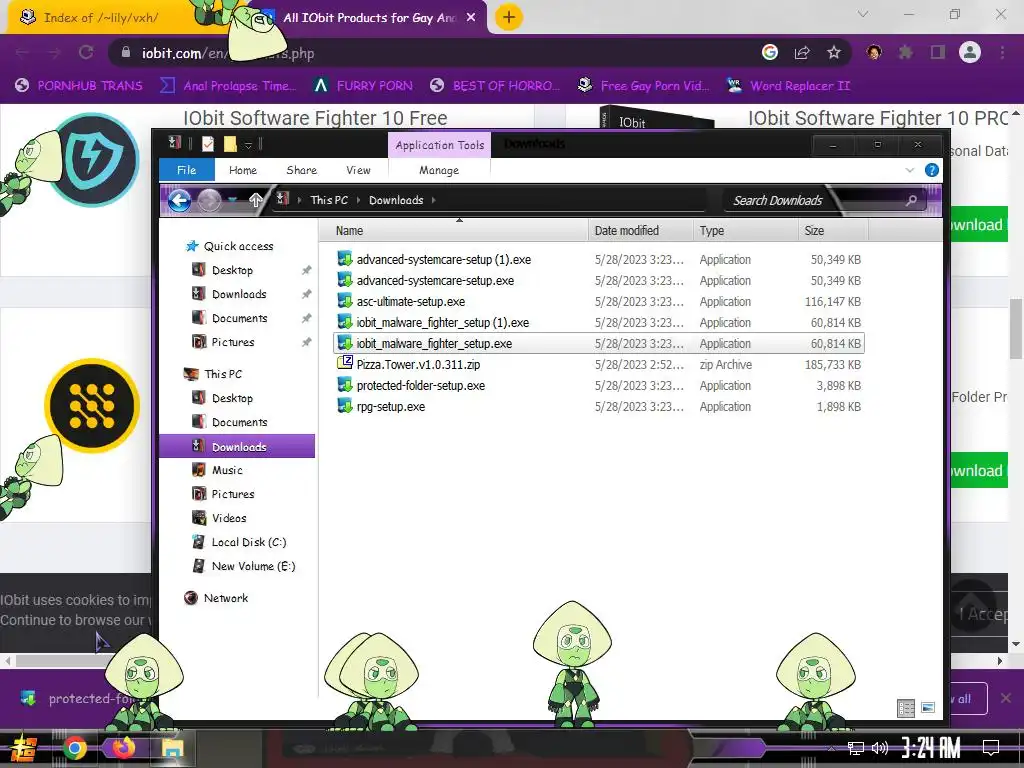Screen dimensions: 1024x768
Task: Open notification center on taskbar
Action: [991, 748]
